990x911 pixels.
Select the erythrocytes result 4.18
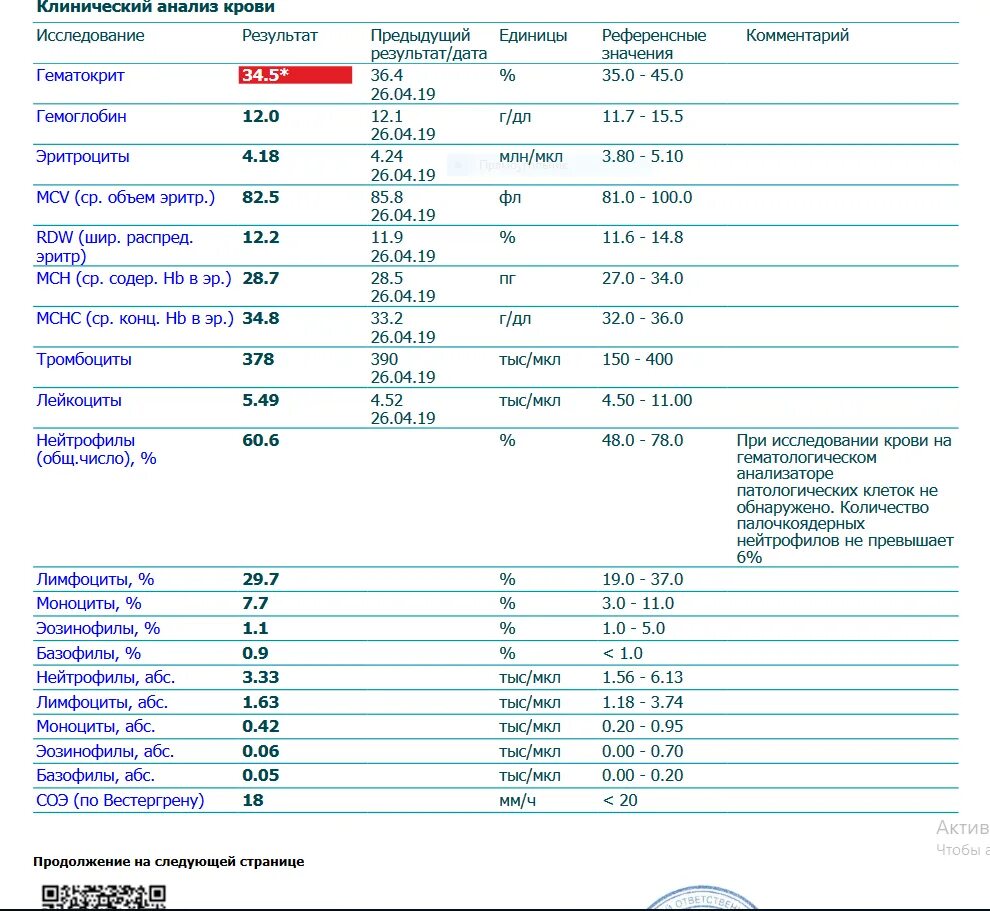click(261, 157)
